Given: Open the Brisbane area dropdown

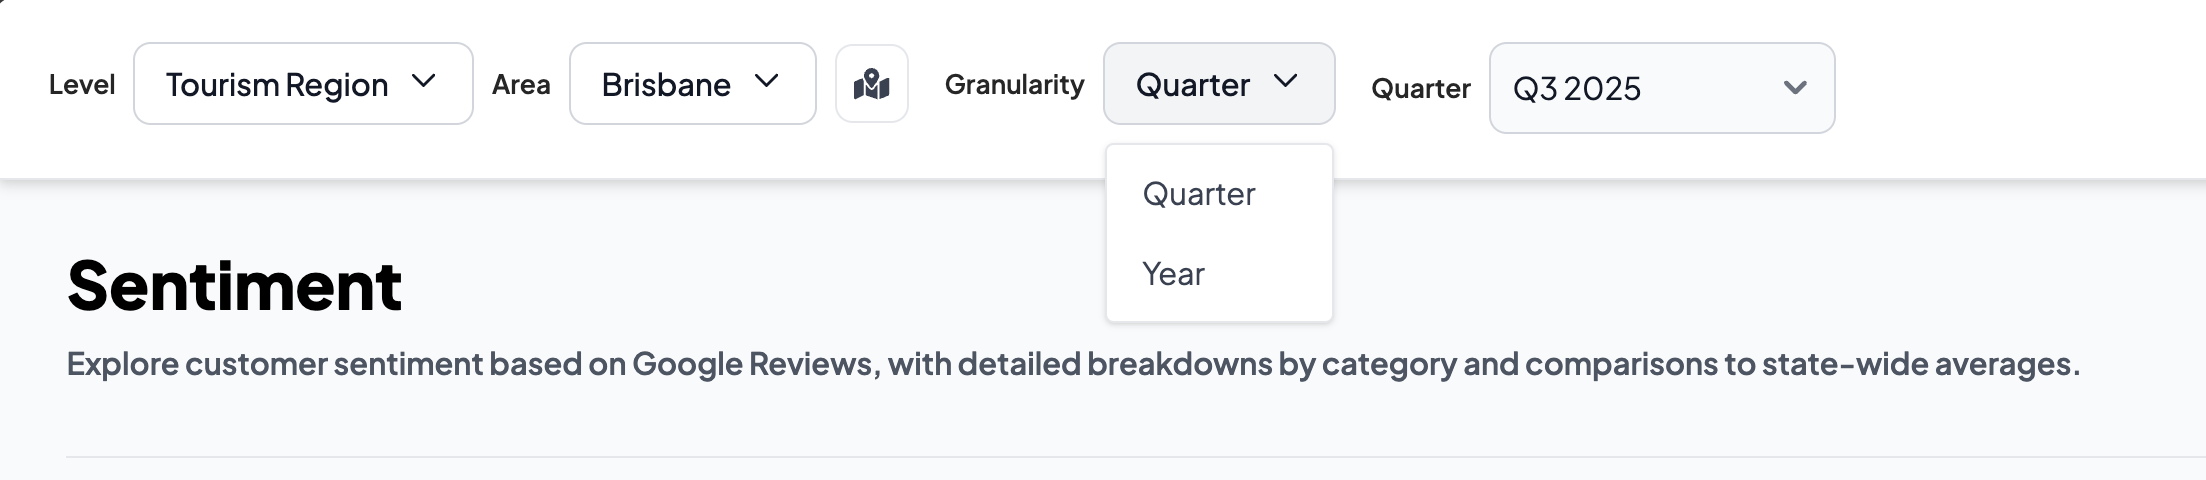Looking at the screenshot, I should pyautogui.click(x=692, y=84).
